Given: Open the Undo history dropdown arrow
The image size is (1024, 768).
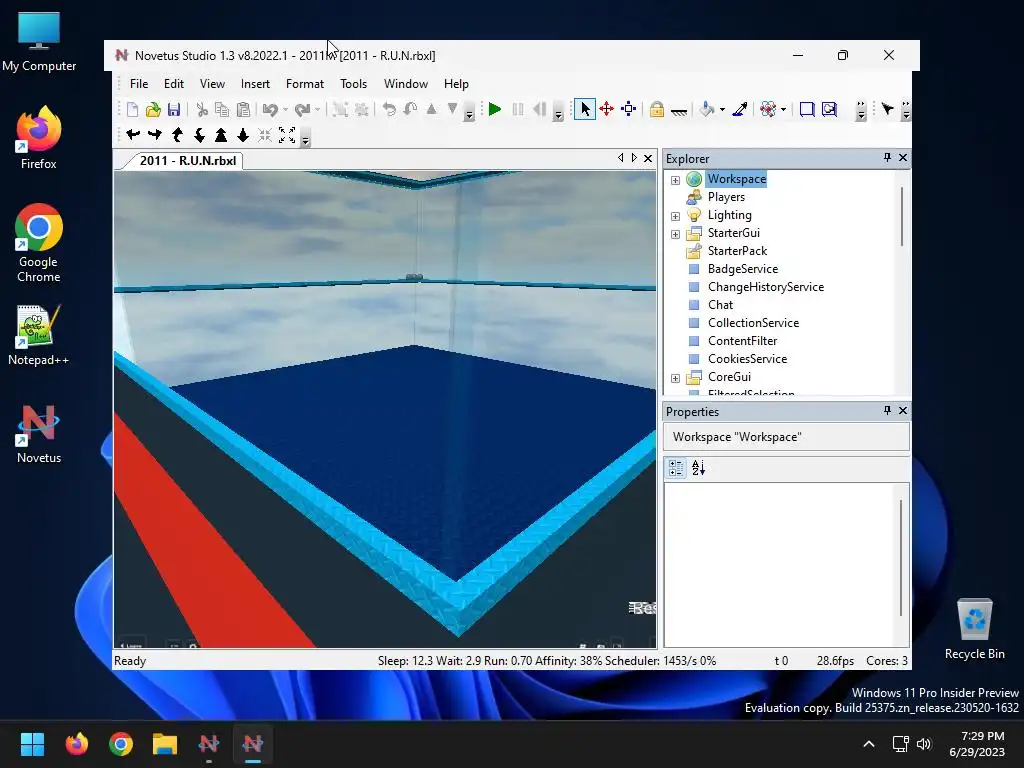Looking at the screenshot, I should coord(285,110).
